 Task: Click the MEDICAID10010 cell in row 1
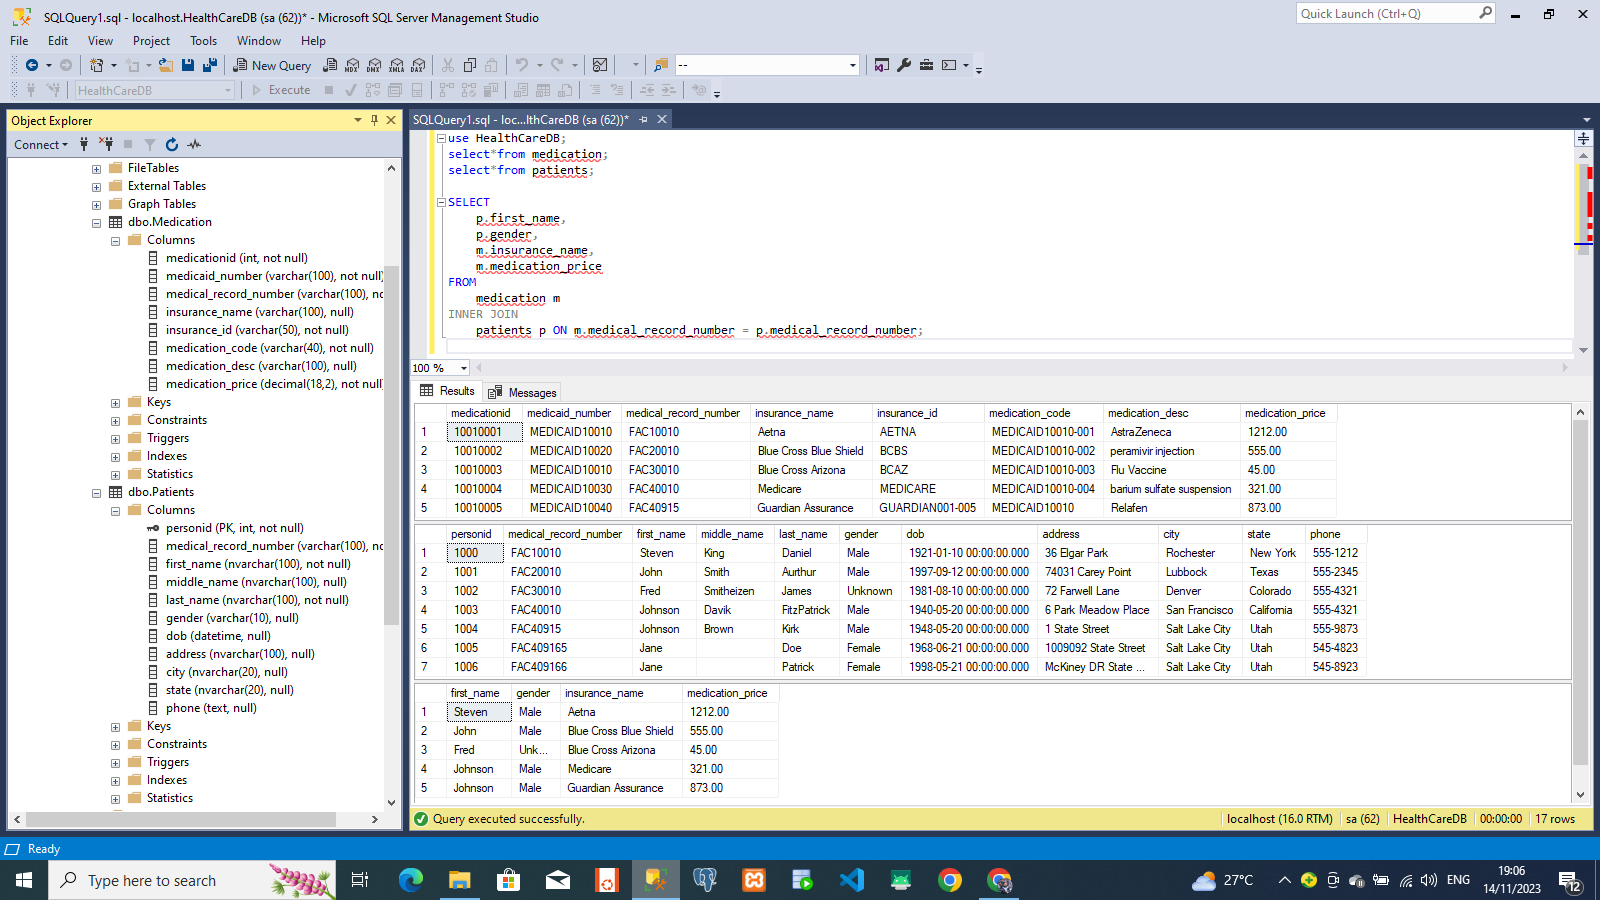(x=571, y=432)
